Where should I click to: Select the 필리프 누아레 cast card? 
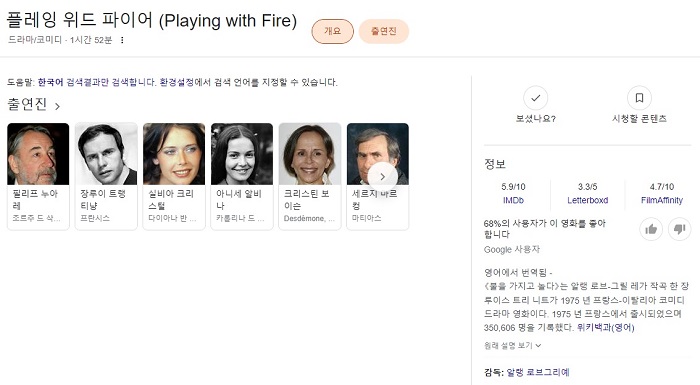tap(38, 176)
